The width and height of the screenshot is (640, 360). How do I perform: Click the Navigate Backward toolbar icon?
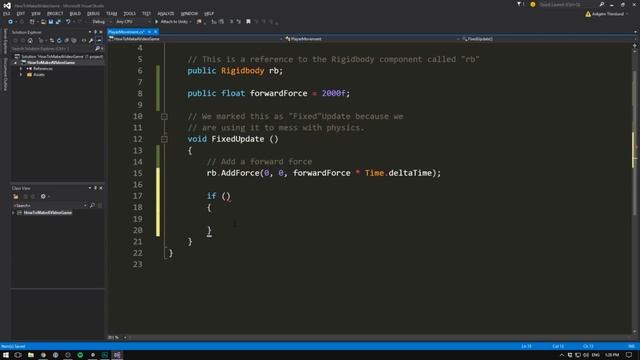click(x=10, y=22)
